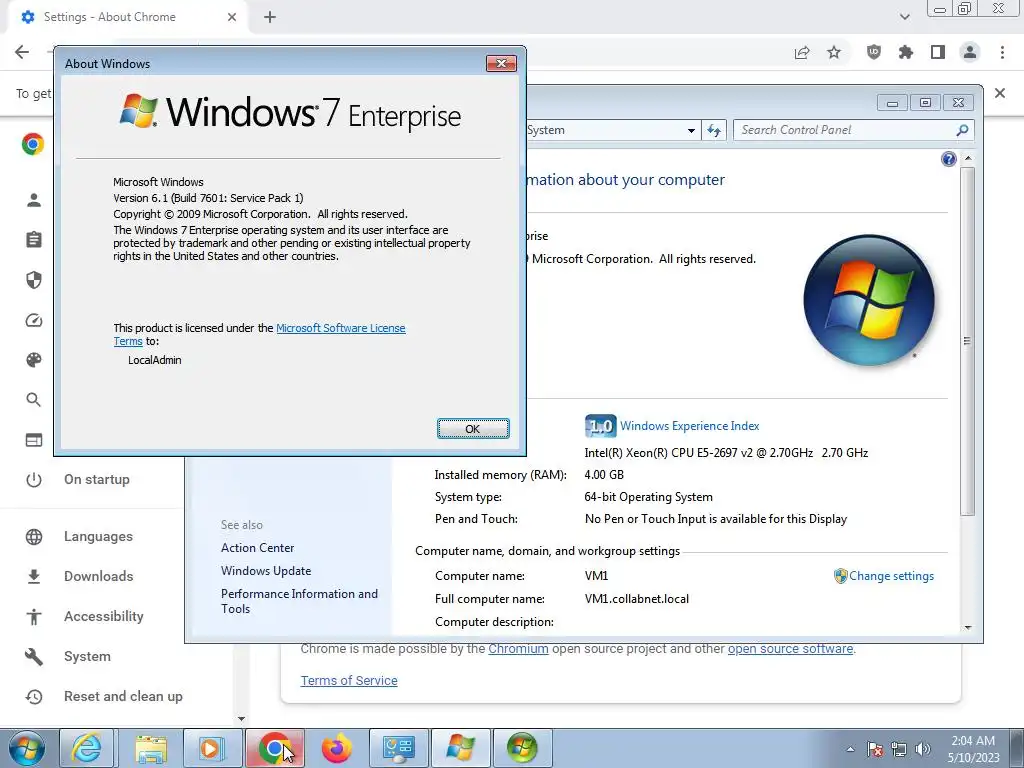Image resolution: width=1024 pixels, height=768 pixels.
Task: Open Performance Information and Tools link
Action: tap(299, 601)
